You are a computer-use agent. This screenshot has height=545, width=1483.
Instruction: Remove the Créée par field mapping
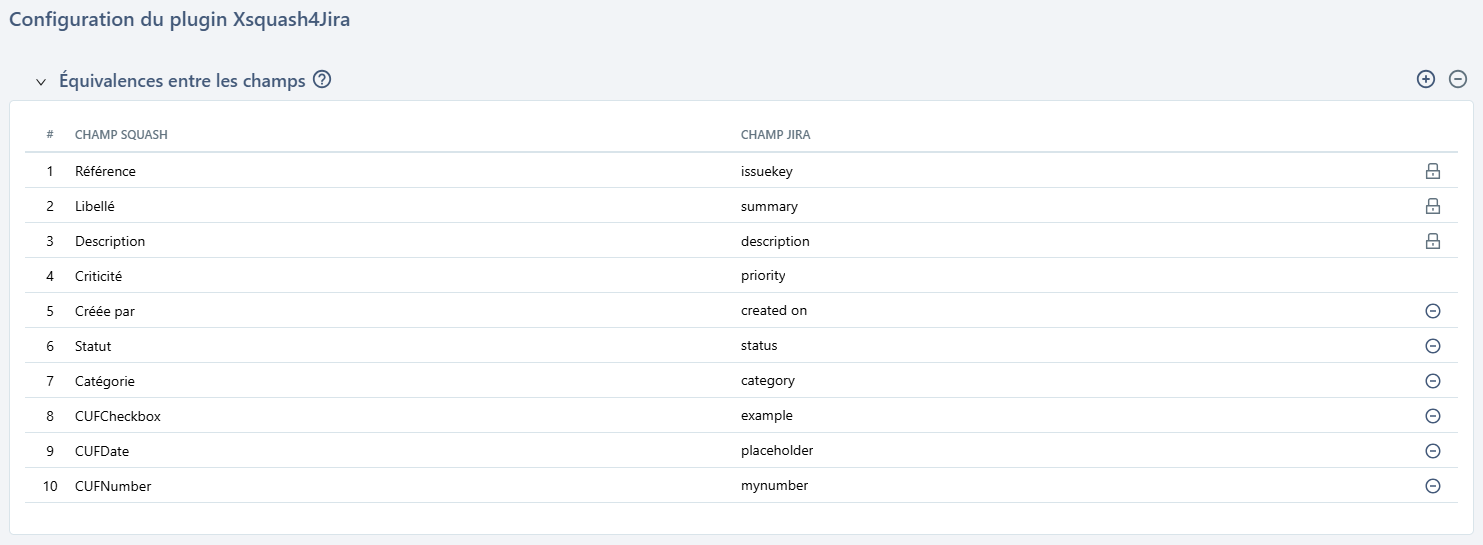pyautogui.click(x=1432, y=311)
